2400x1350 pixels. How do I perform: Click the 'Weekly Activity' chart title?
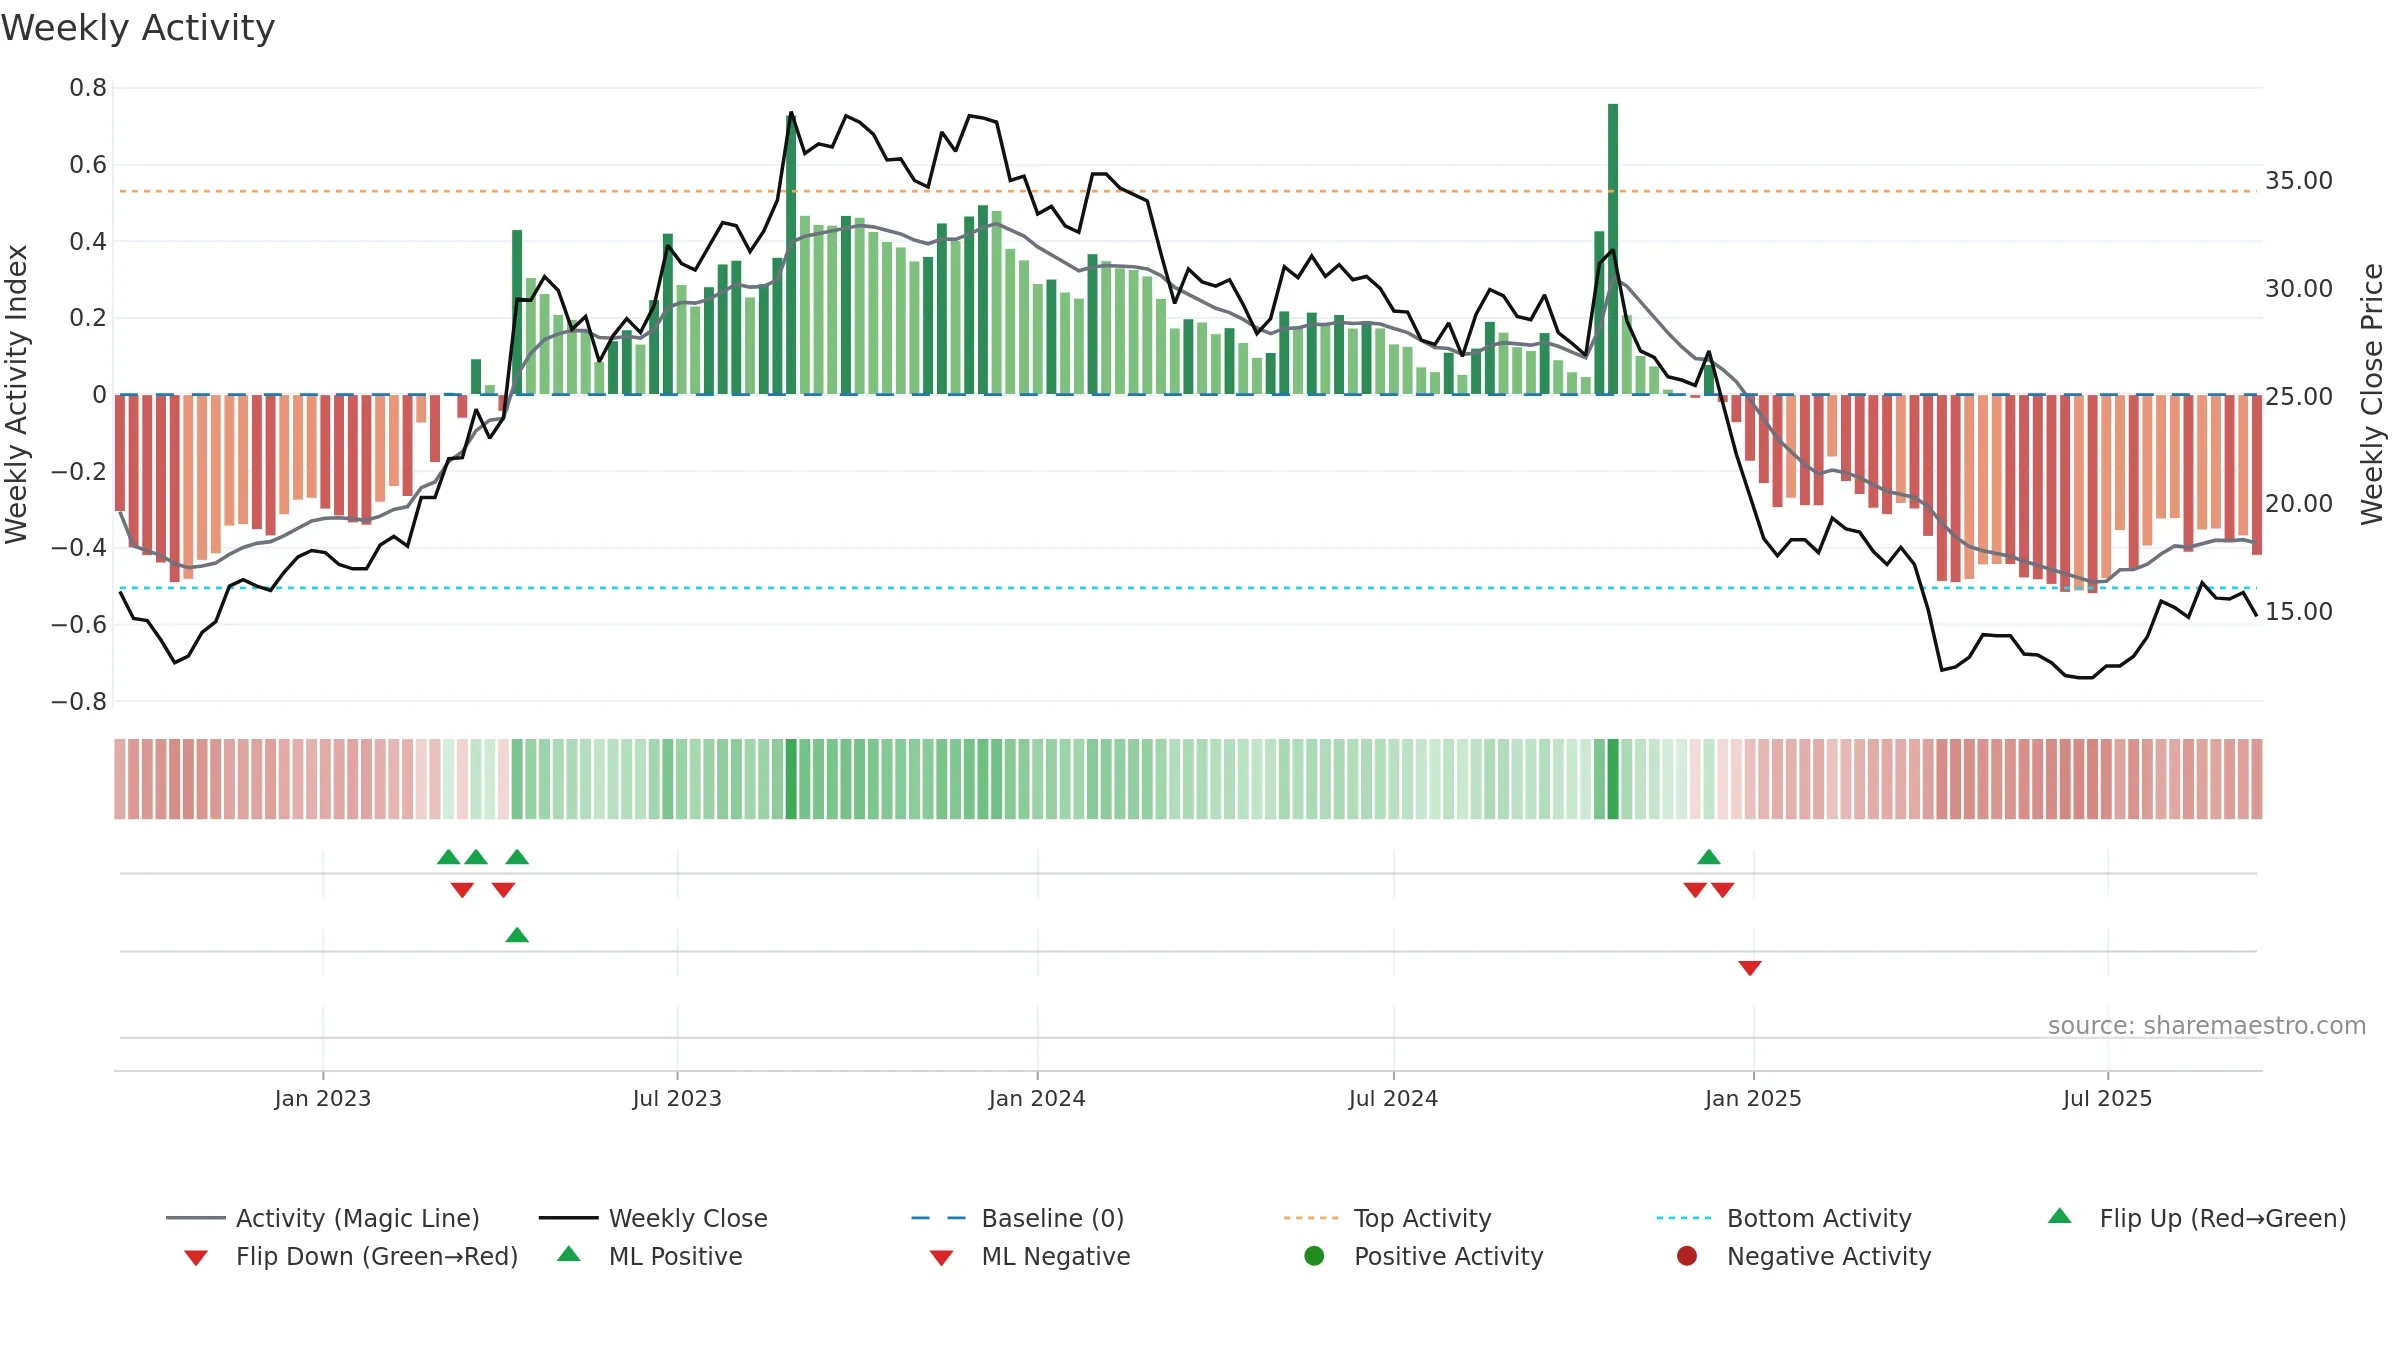[138, 28]
